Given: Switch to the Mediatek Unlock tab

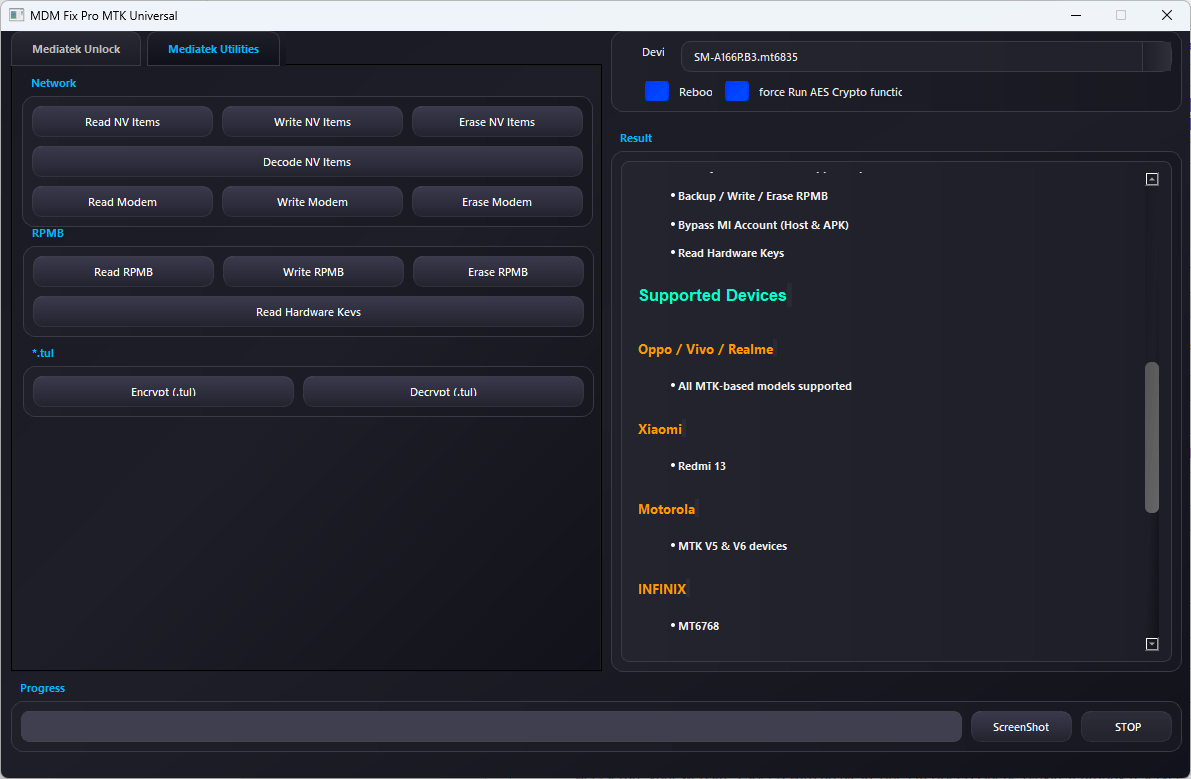Looking at the screenshot, I should [75, 48].
